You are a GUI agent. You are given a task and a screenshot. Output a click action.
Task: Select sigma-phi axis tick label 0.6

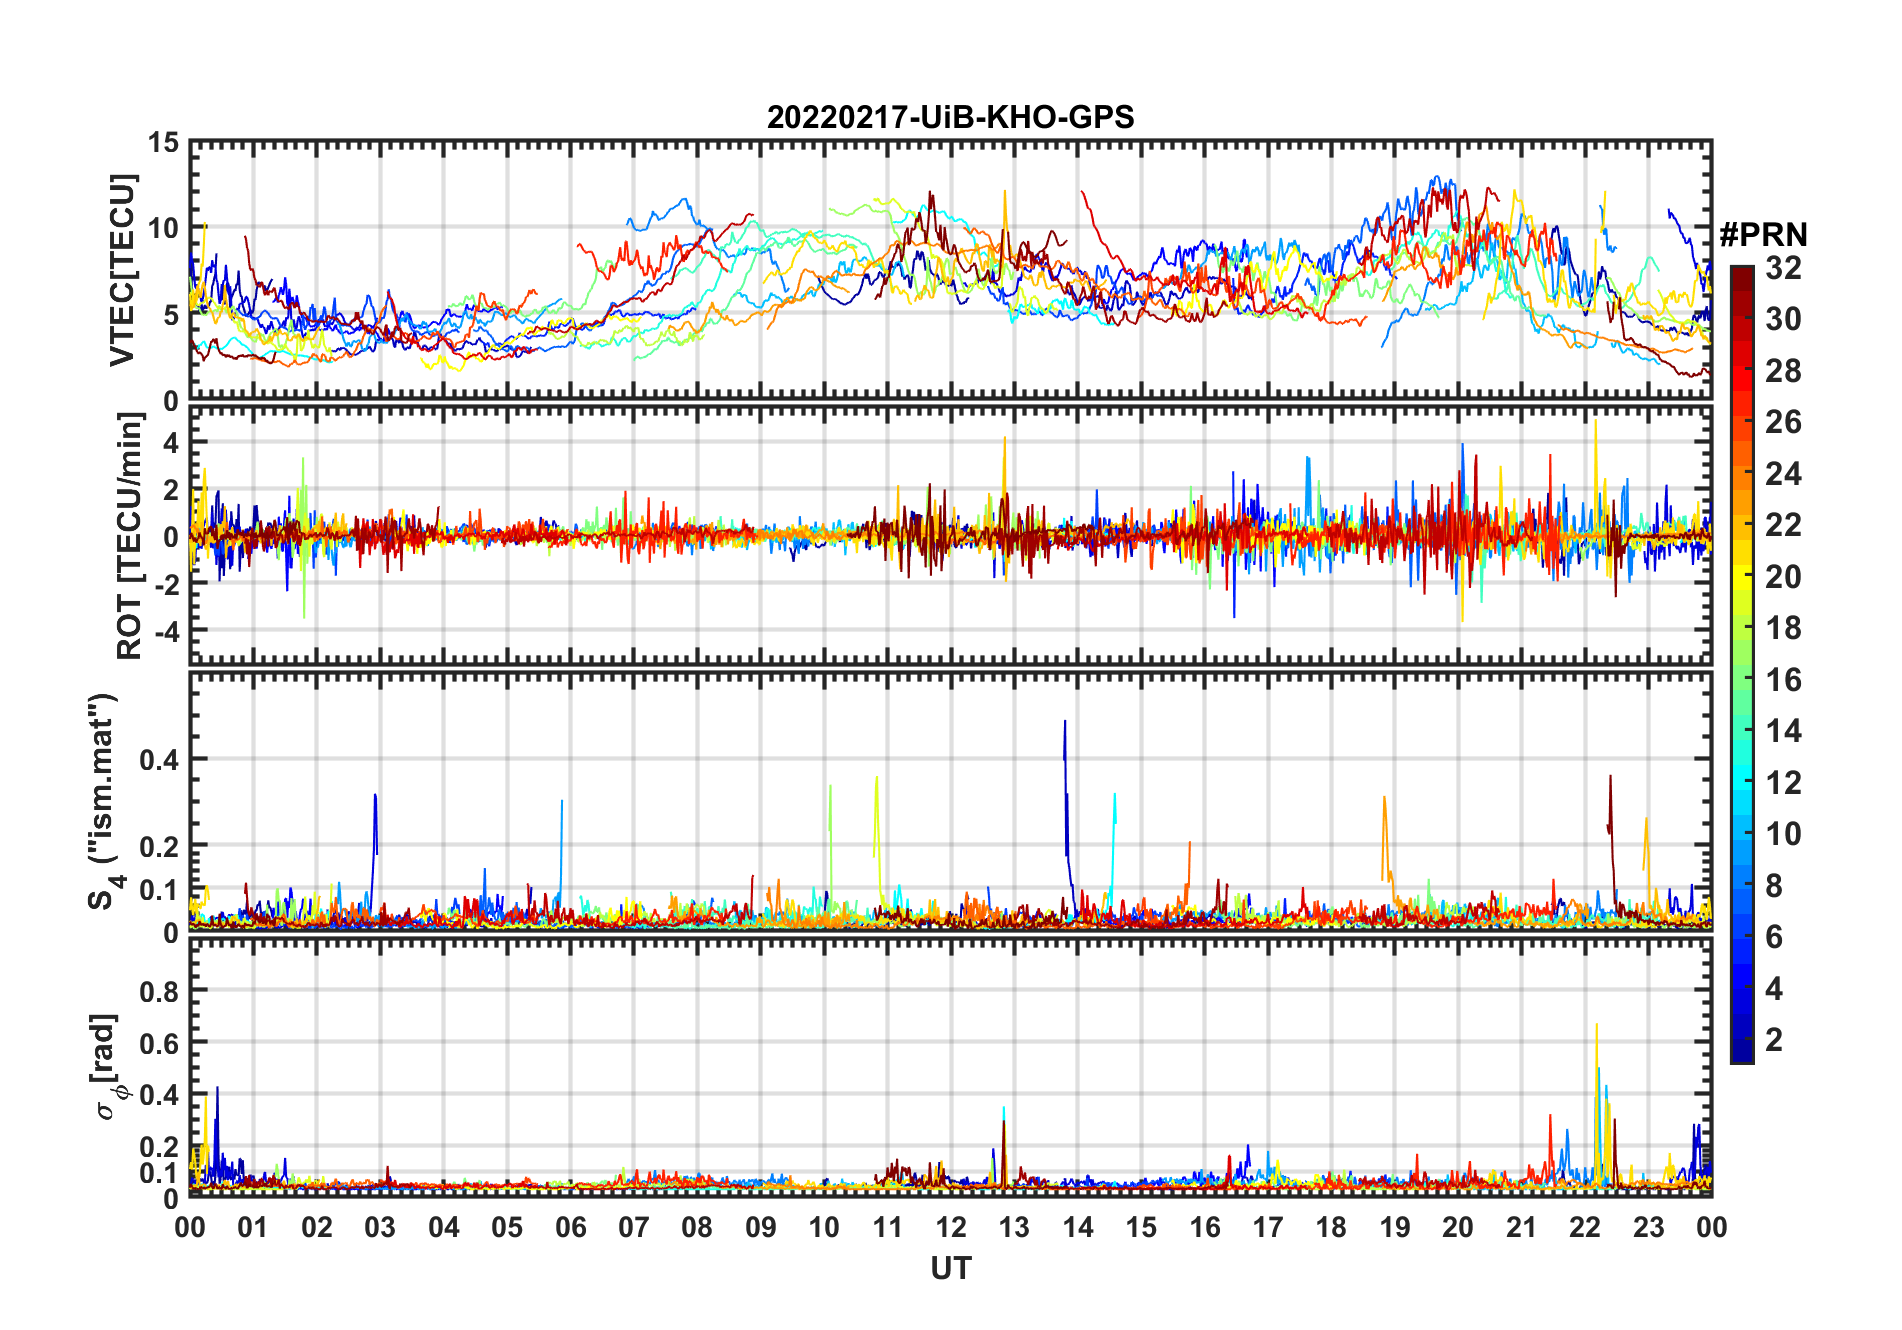click(160, 1043)
